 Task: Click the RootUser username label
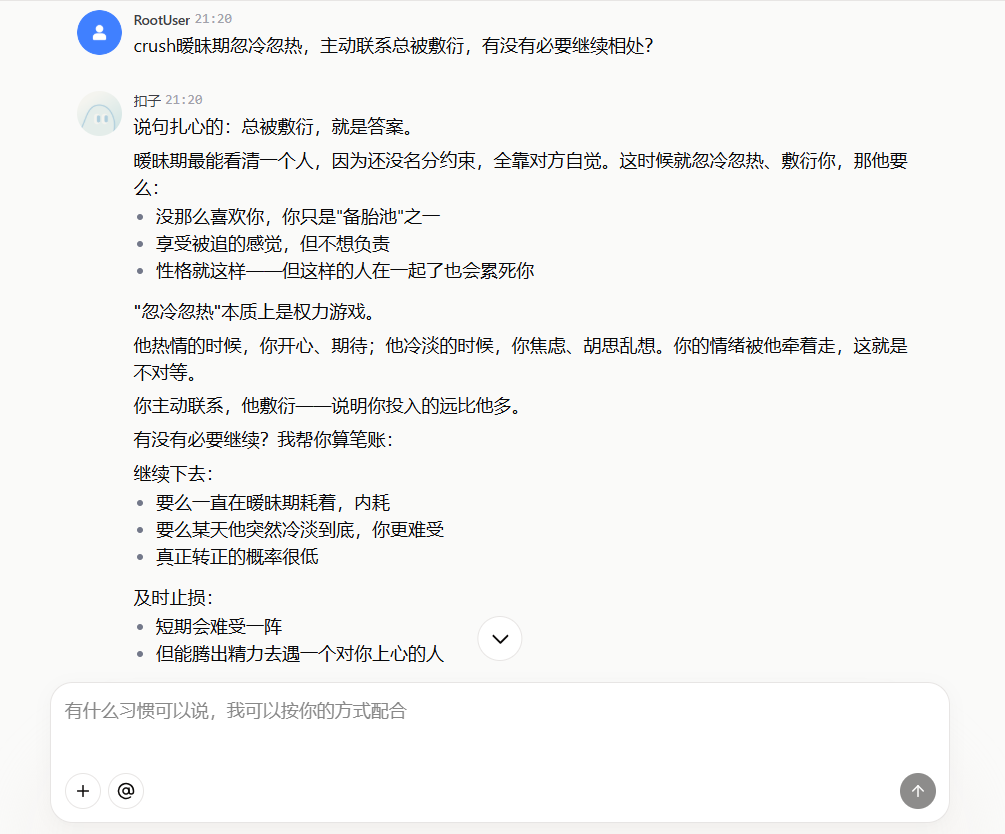[164, 18]
